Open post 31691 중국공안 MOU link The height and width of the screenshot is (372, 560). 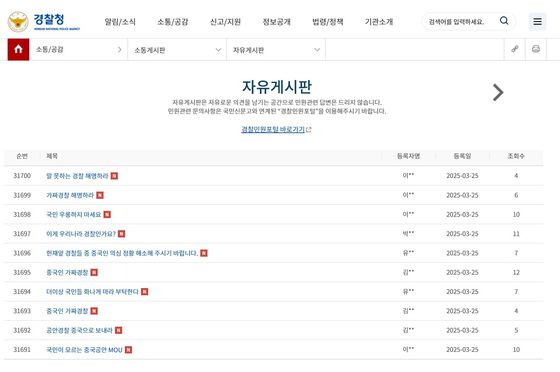tap(84, 350)
